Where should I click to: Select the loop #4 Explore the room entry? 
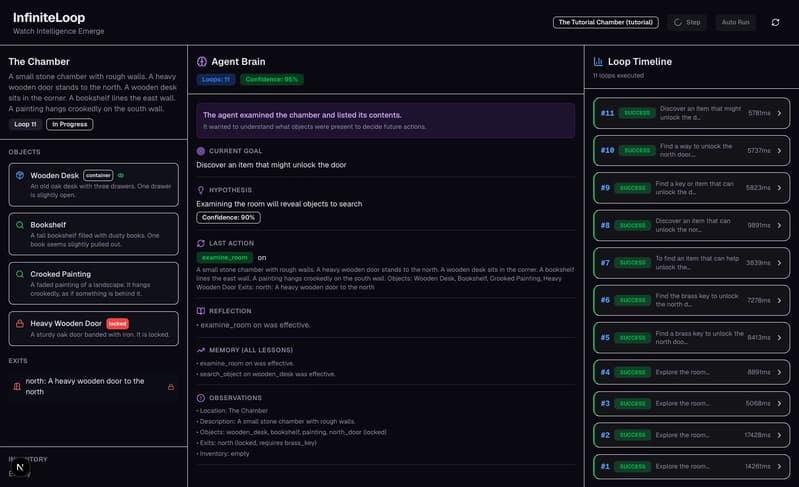691,372
